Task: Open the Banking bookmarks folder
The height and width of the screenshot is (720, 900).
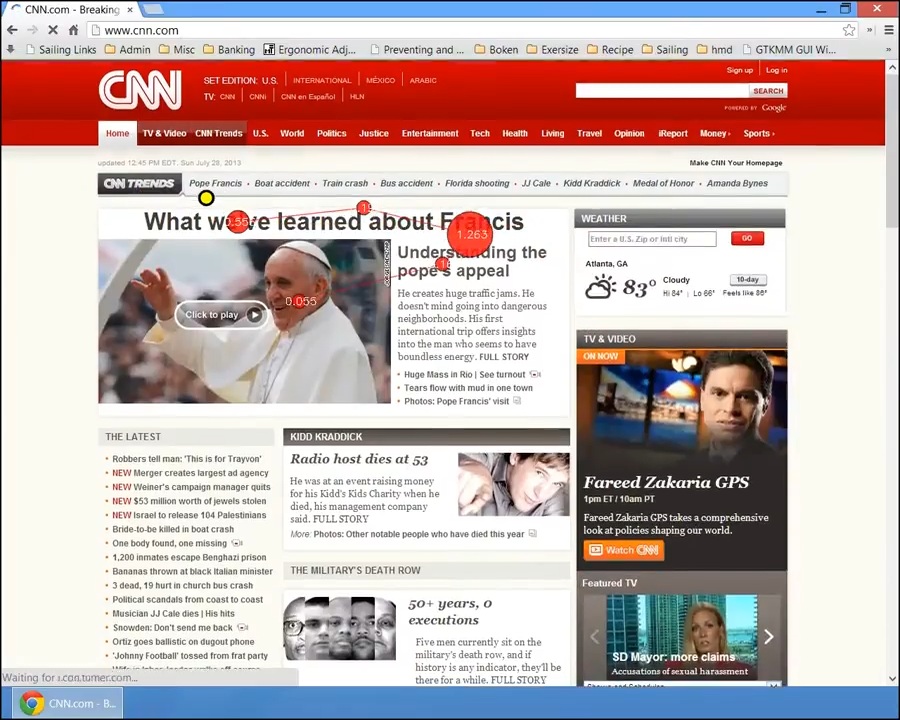Action: click(229, 50)
